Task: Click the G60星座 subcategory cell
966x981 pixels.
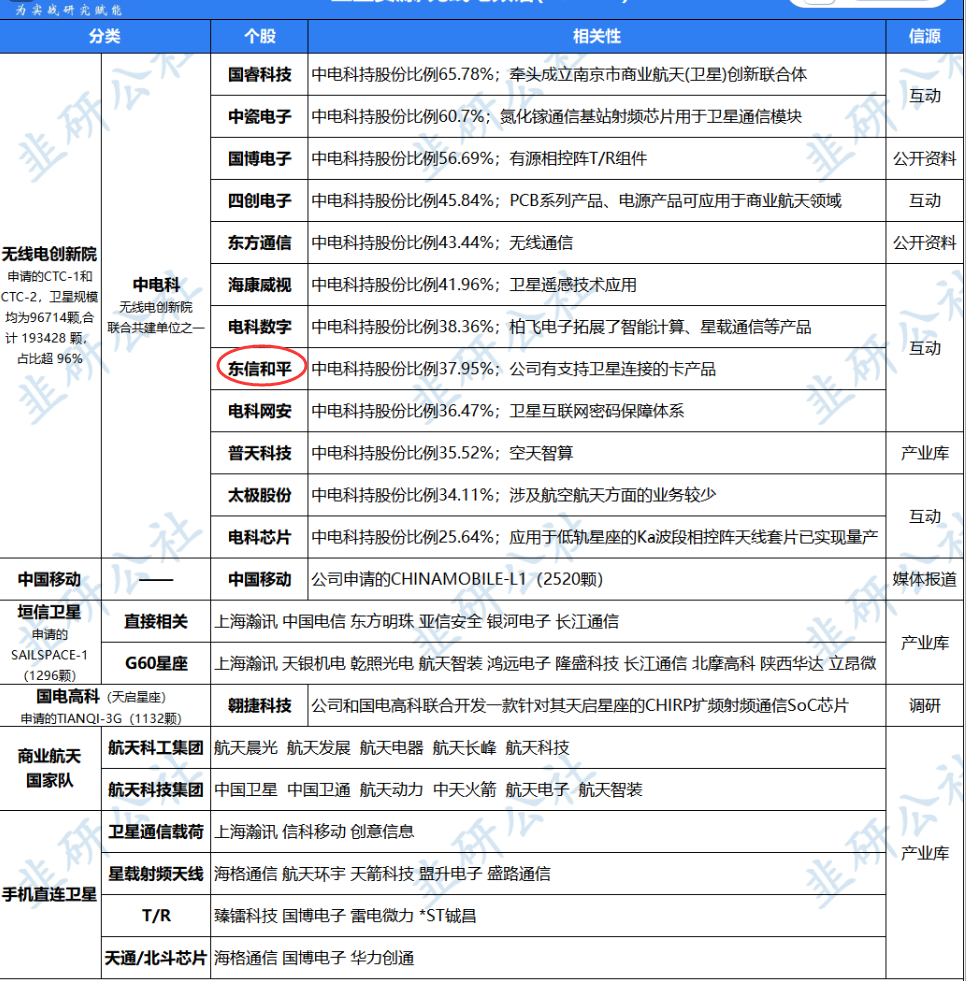Action: point(156,663)
